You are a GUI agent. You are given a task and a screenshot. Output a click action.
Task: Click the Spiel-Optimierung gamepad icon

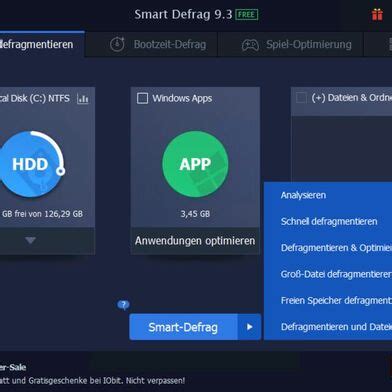tap(250, 45)
